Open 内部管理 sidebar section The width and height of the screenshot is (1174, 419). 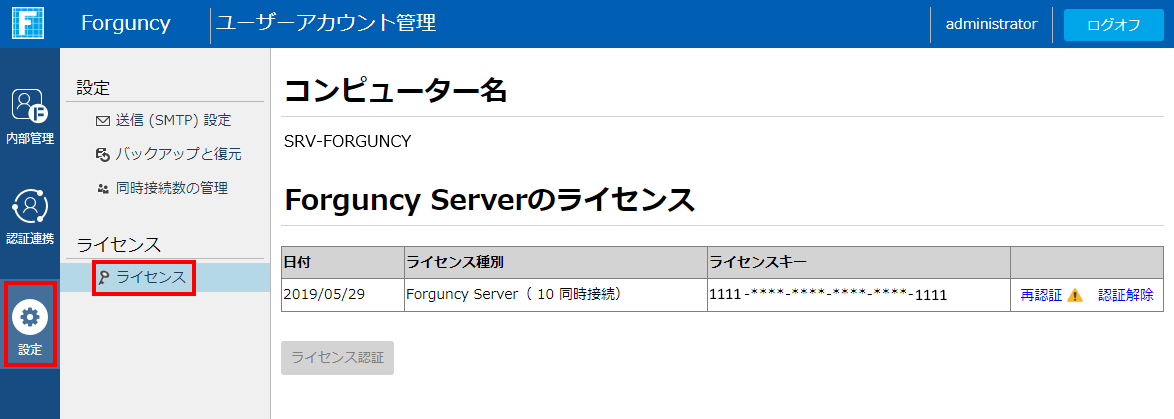pyautogui.click(x=30, y=117)
